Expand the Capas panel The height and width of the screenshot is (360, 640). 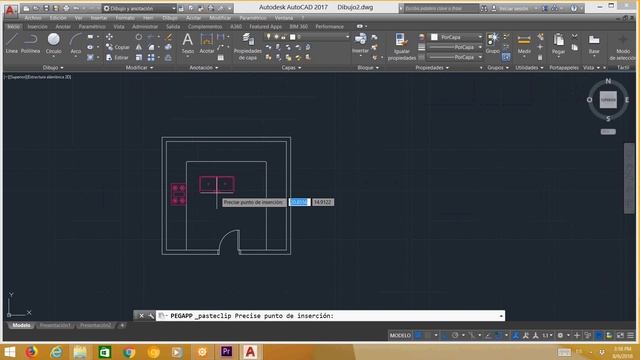click(291, 68)
